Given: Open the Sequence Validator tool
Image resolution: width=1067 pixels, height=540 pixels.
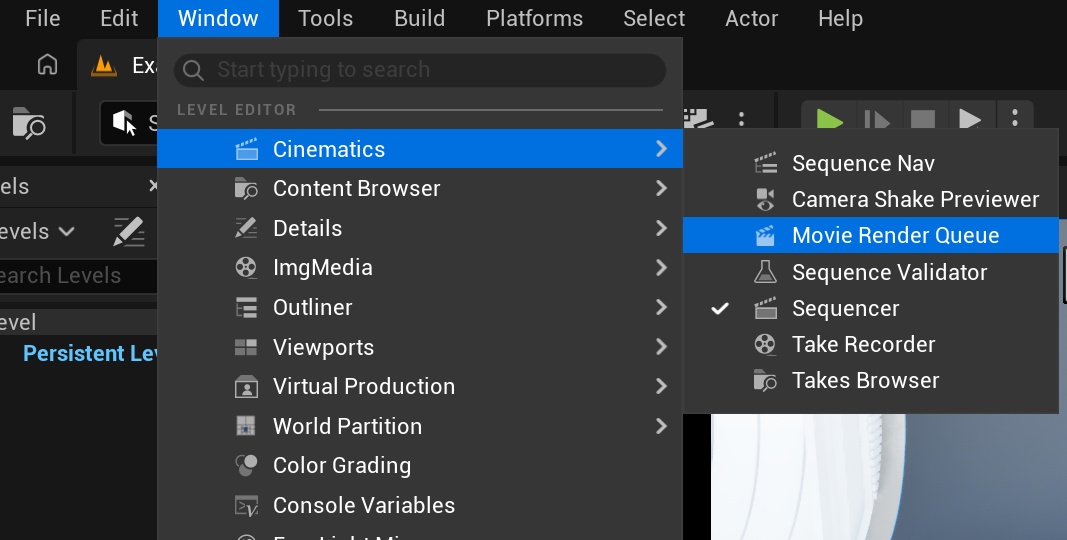Looking at the screenshot, I should [888, 272].
